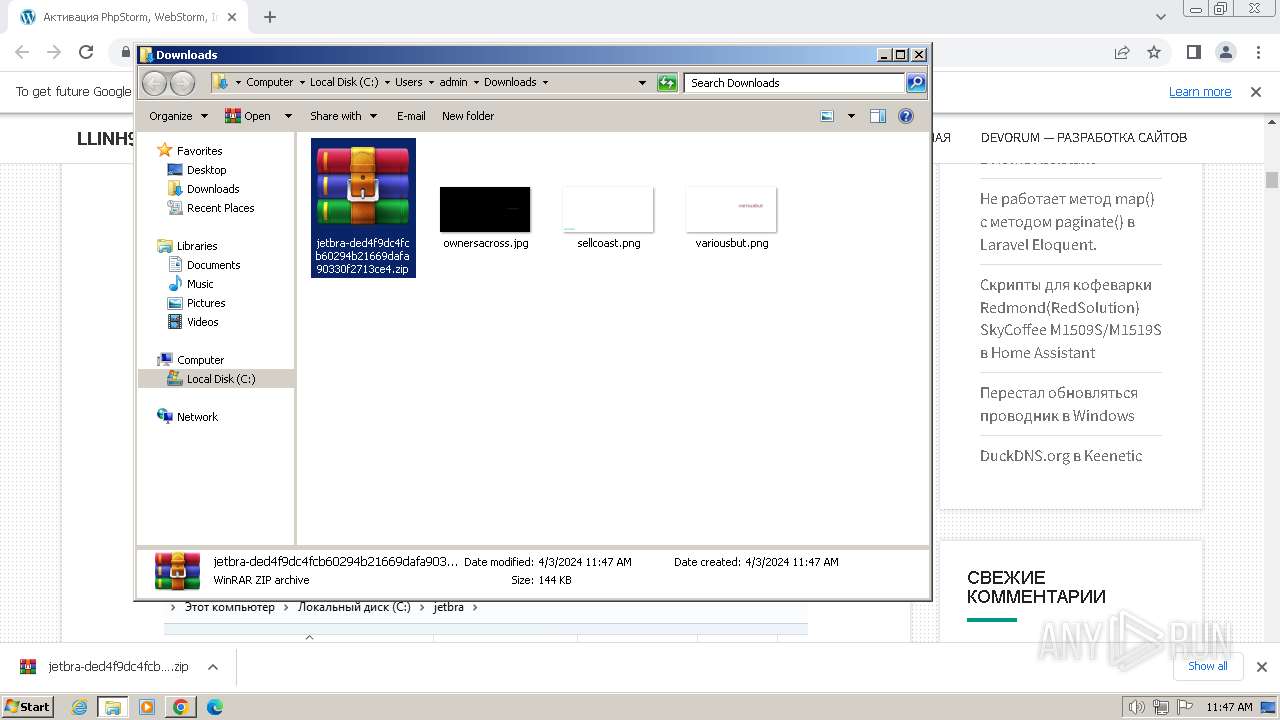The image size is (1280, 720).
Task: Click admin breadcrumb segment
Action: pos(453,83)
